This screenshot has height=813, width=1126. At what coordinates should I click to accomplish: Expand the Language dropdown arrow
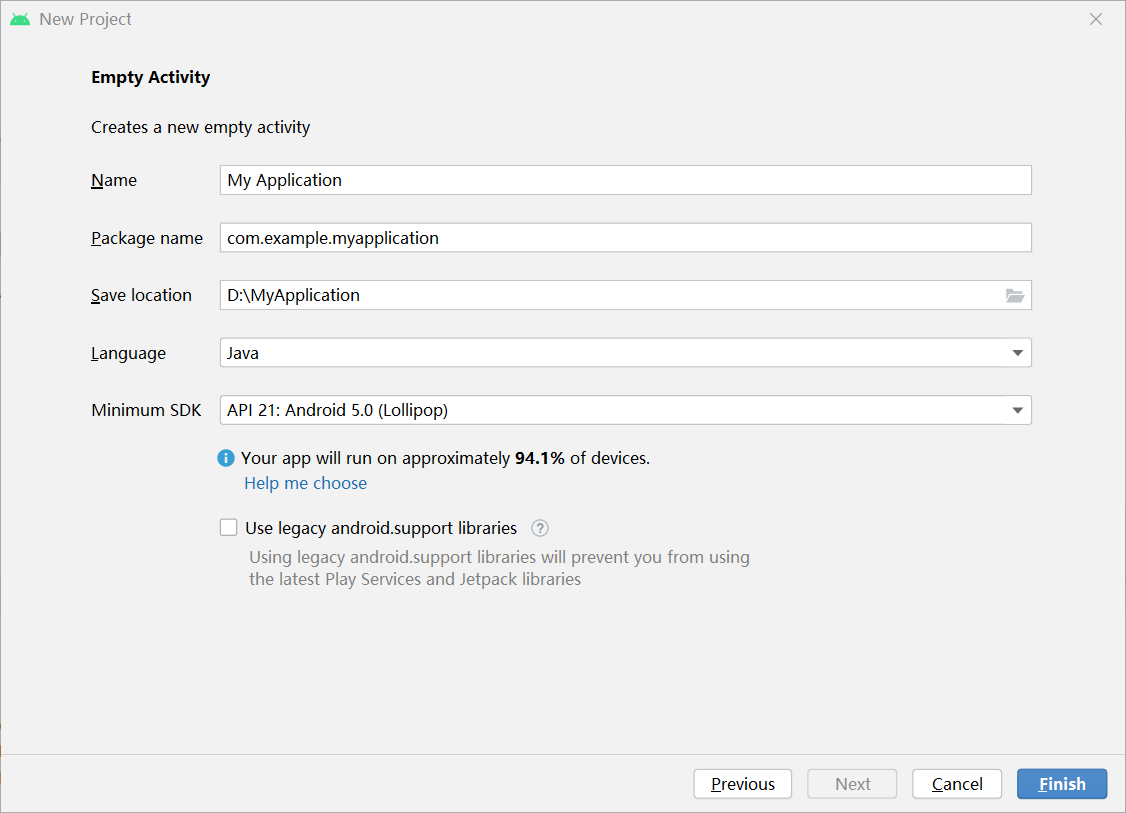click(x=1017, y=353)
